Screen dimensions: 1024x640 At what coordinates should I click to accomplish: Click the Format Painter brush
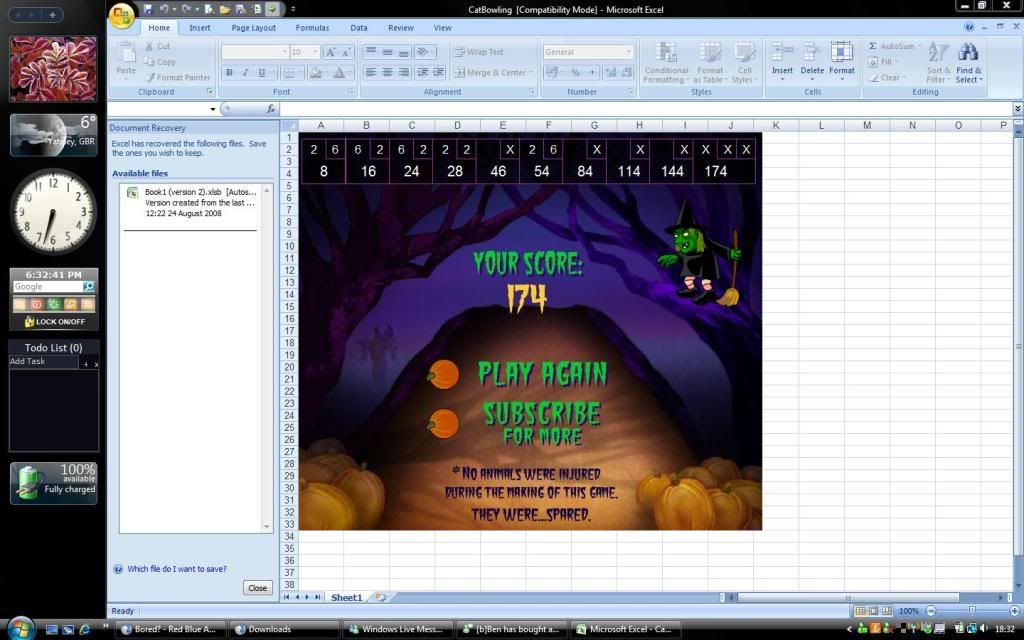pyautogui.click(x=150, y=77)
